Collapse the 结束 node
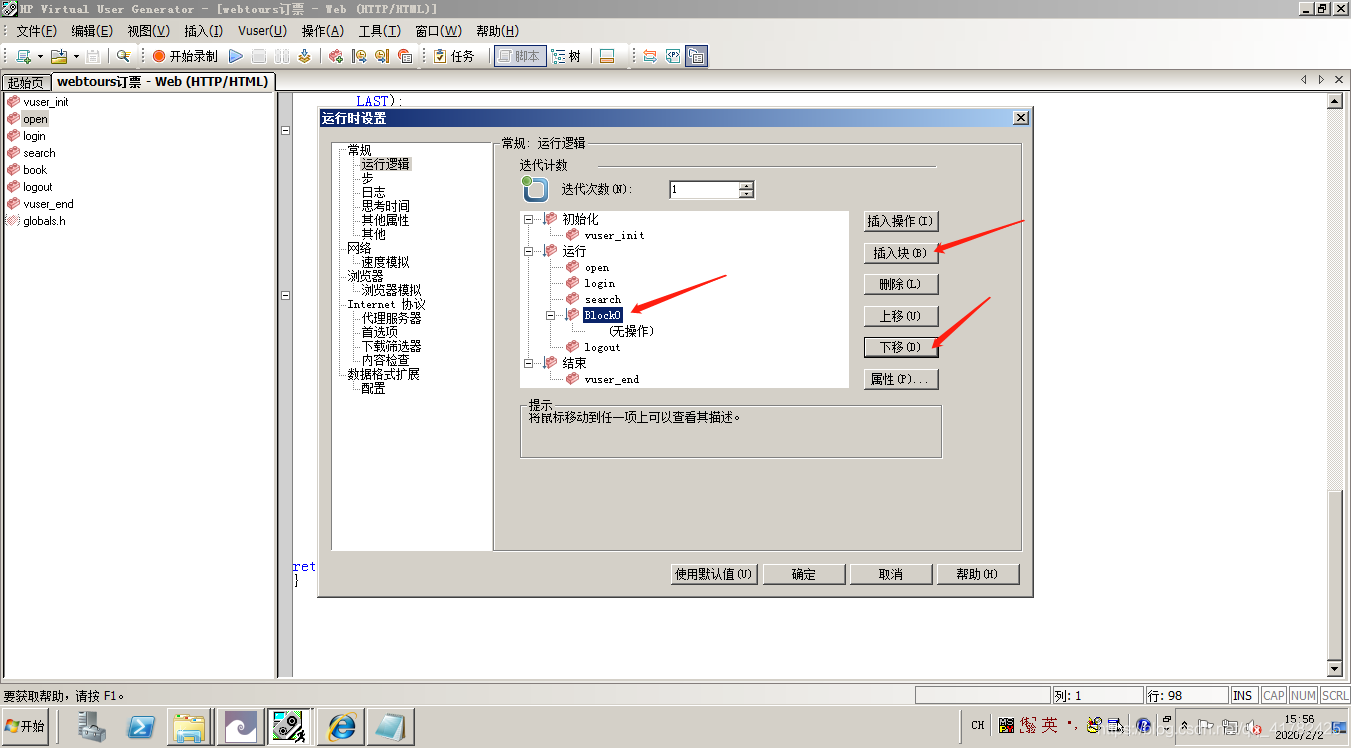The image size is (1351, 748). tap(528, 363)
